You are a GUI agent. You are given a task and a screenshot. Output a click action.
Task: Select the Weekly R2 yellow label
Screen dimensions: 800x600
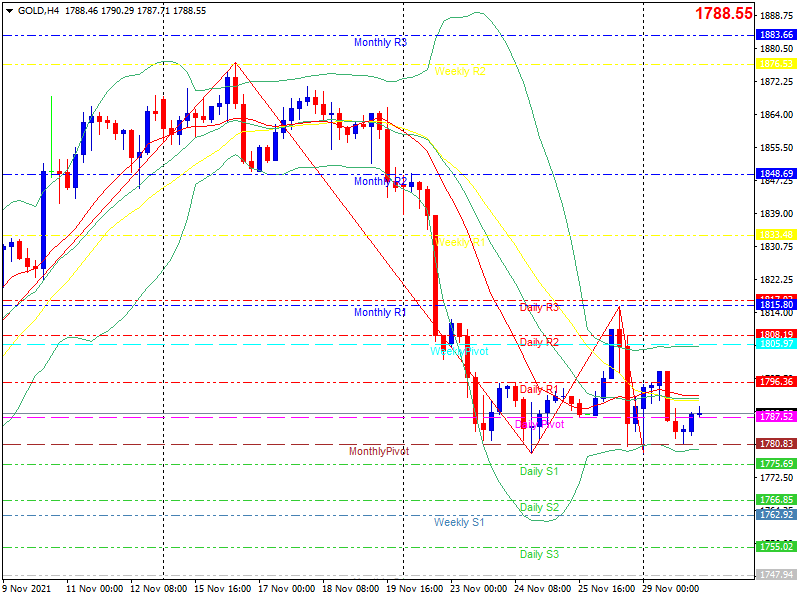(x=460, y=71)
